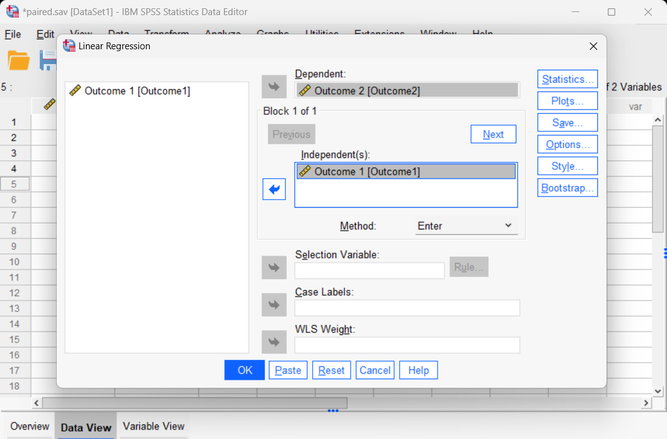667x439 pixels.
Task: Select Outcome 2 in the Dependent box
Action: point(408,90)
